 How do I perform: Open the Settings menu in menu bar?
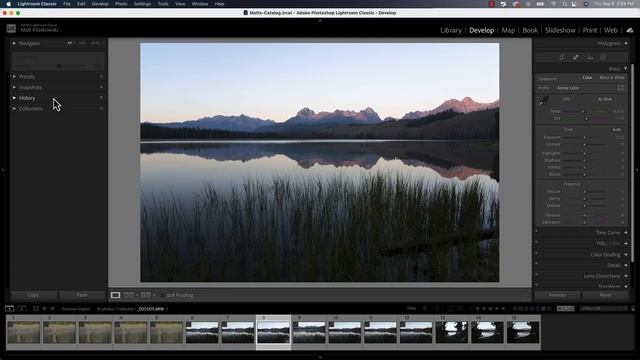tap(142, 4)
